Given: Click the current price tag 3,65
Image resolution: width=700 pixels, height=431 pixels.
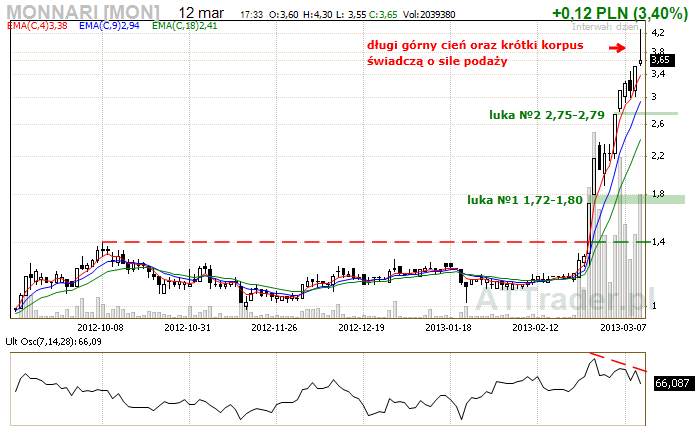Looking at the screenshot, I should [x=662, y=60].
